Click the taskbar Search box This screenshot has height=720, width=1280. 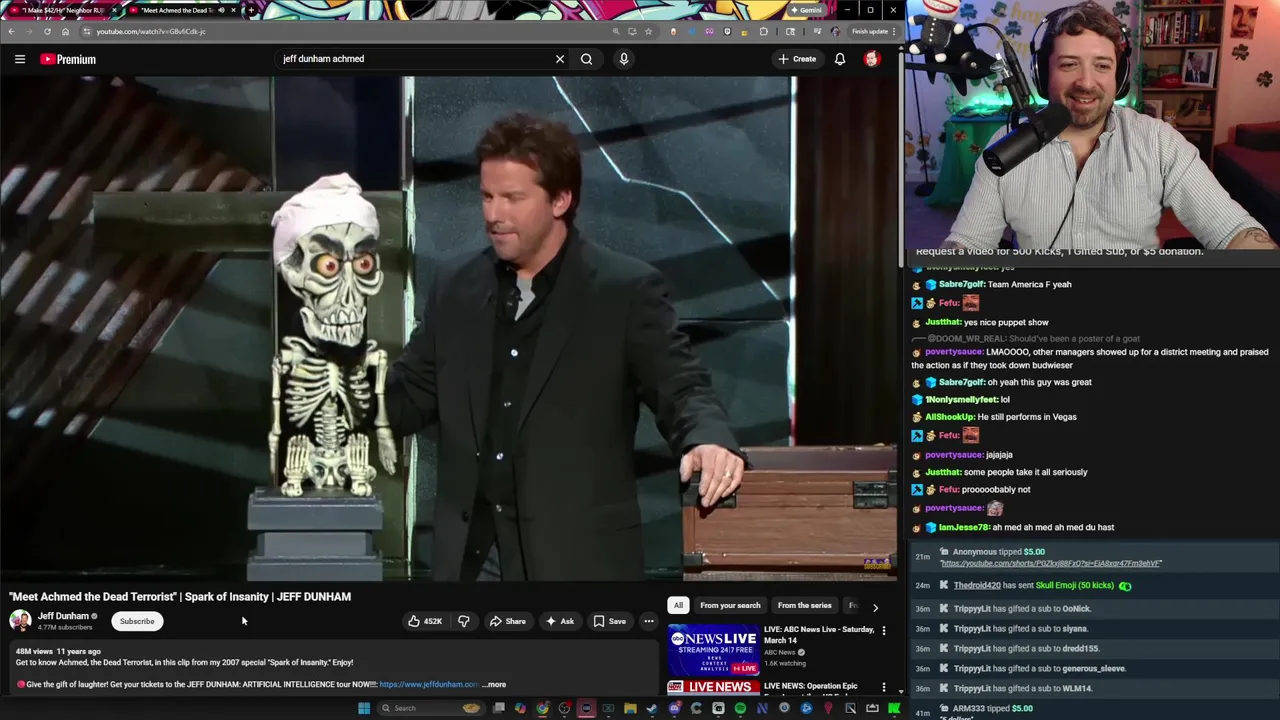[x=430, y=708]
